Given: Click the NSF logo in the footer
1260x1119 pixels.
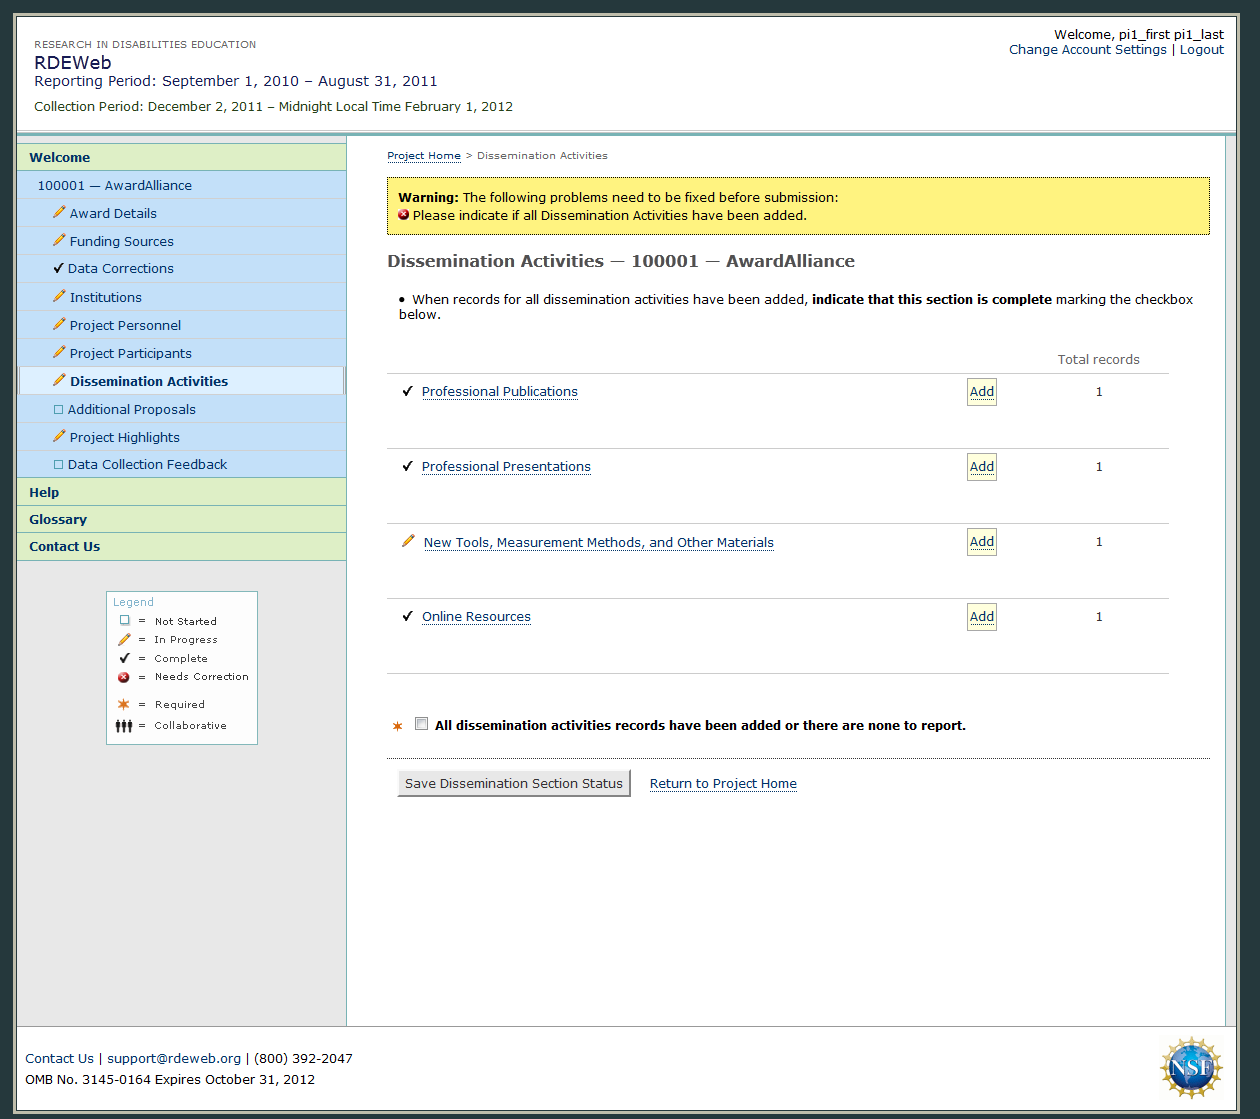Looking at the screenshot, I should (x=1190, y=1067).
